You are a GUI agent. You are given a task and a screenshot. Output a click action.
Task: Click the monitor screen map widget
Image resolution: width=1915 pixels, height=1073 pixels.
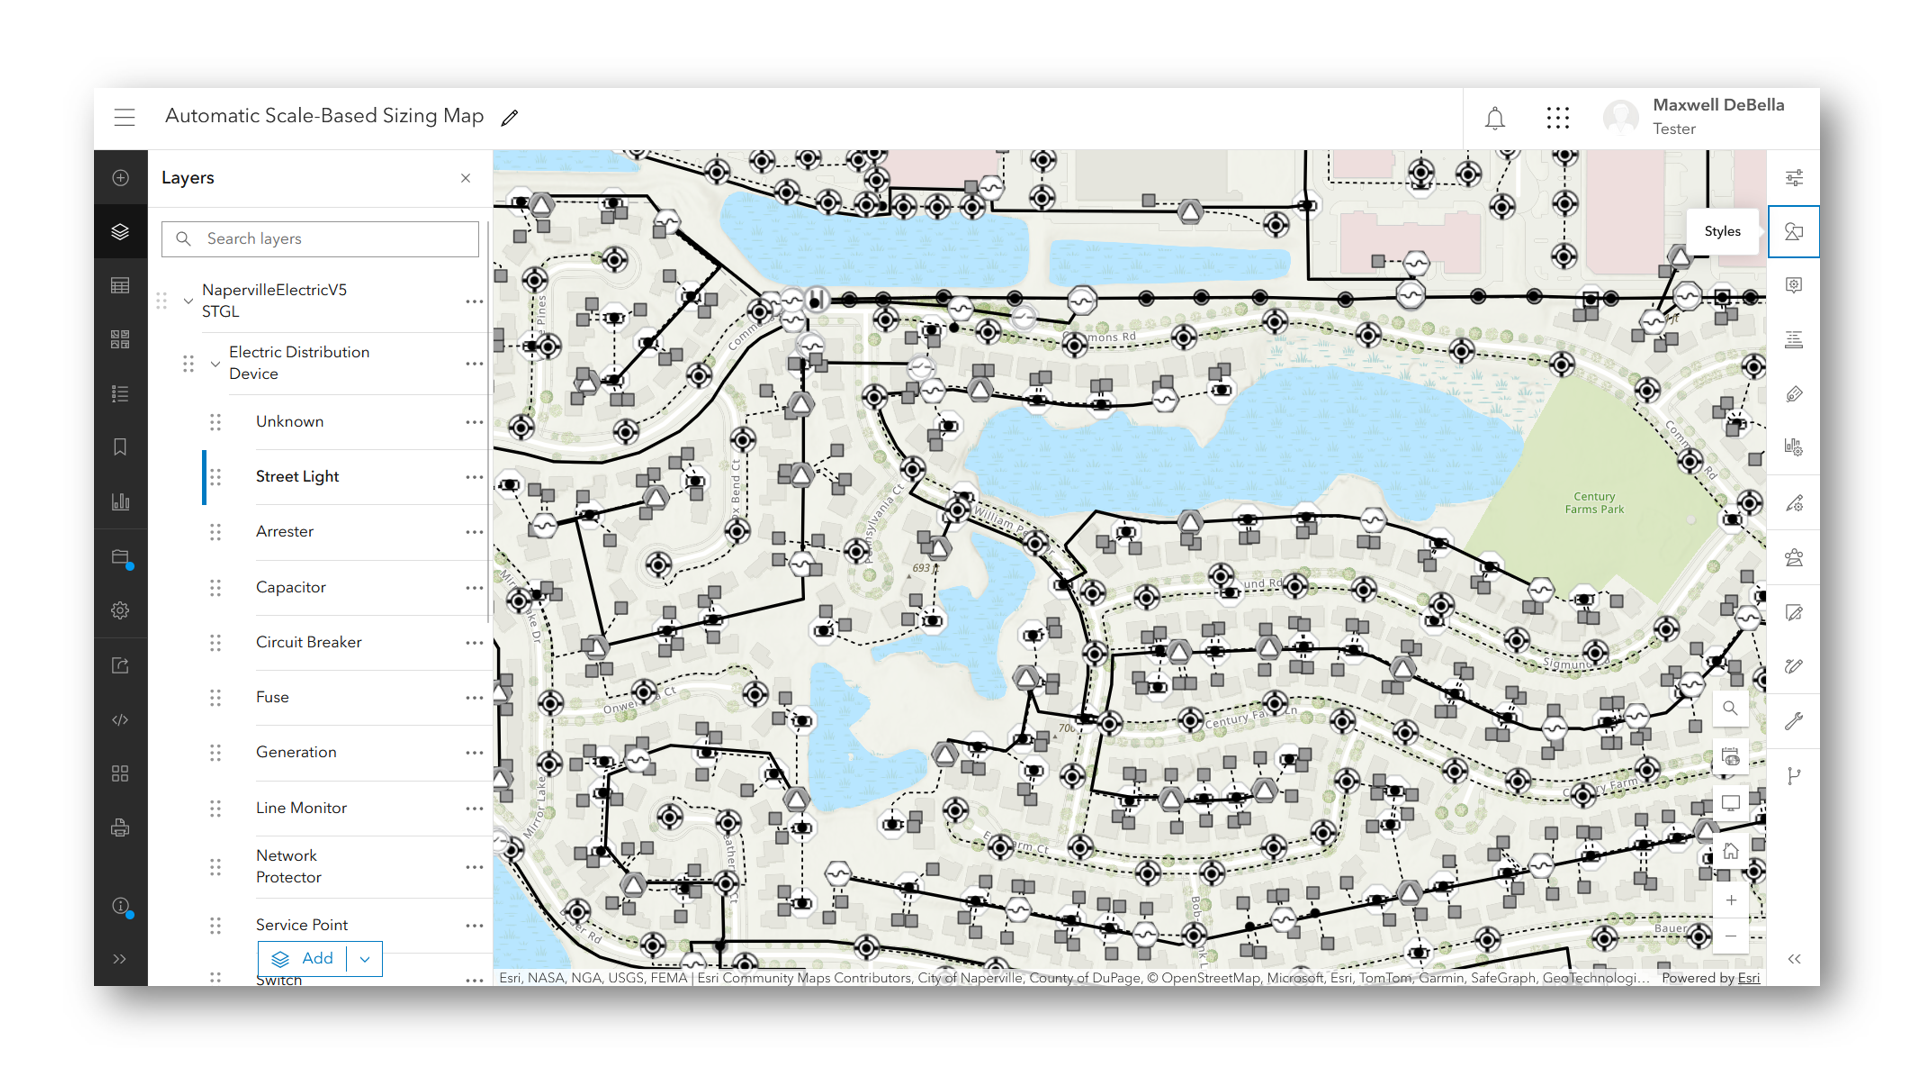coord(1730,804)
